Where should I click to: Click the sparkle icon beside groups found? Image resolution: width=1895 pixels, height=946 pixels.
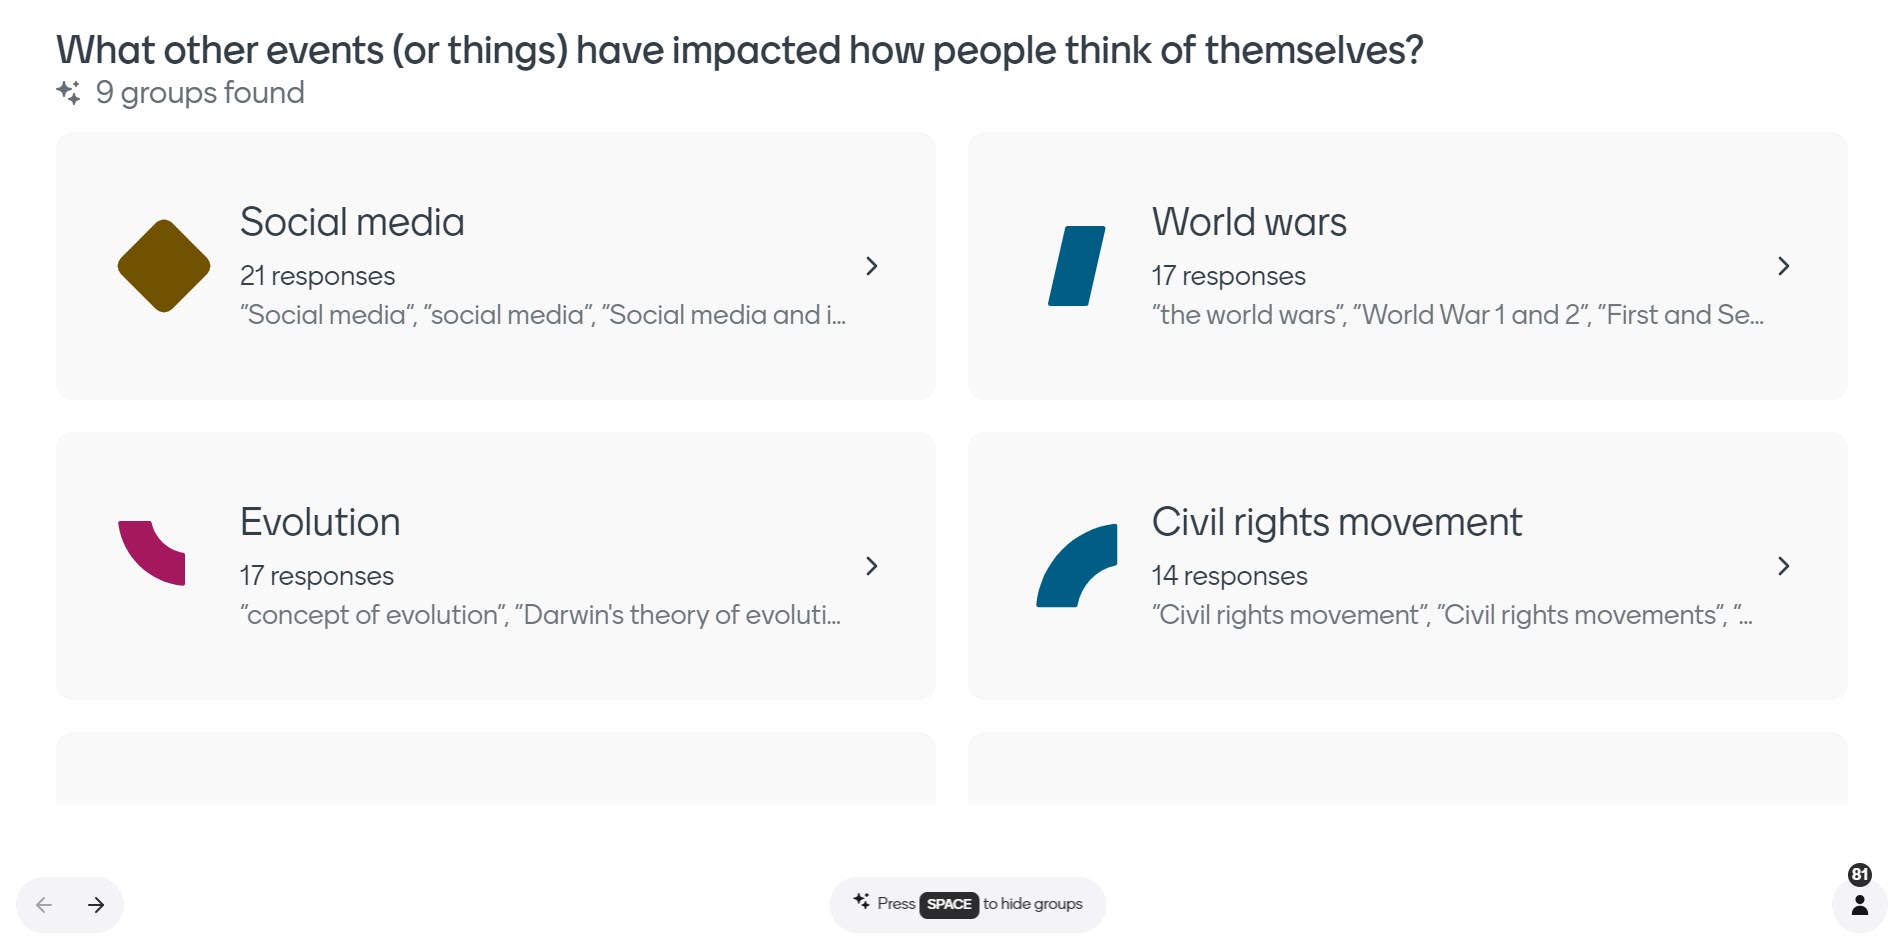[68, 93]
